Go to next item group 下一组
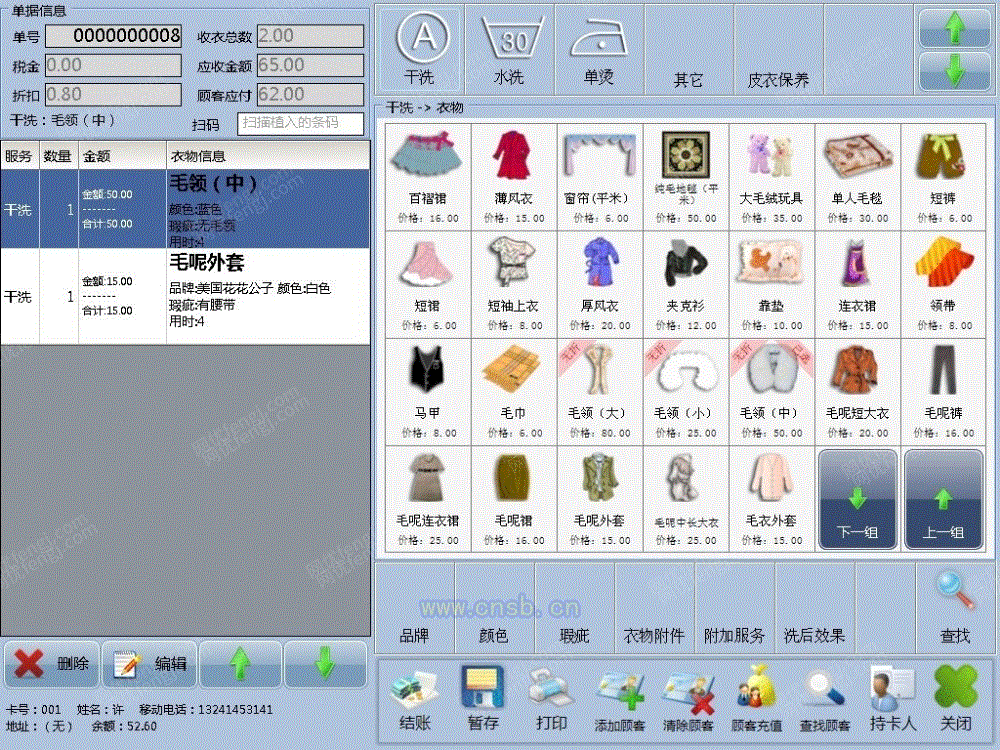 pos(858,499)
